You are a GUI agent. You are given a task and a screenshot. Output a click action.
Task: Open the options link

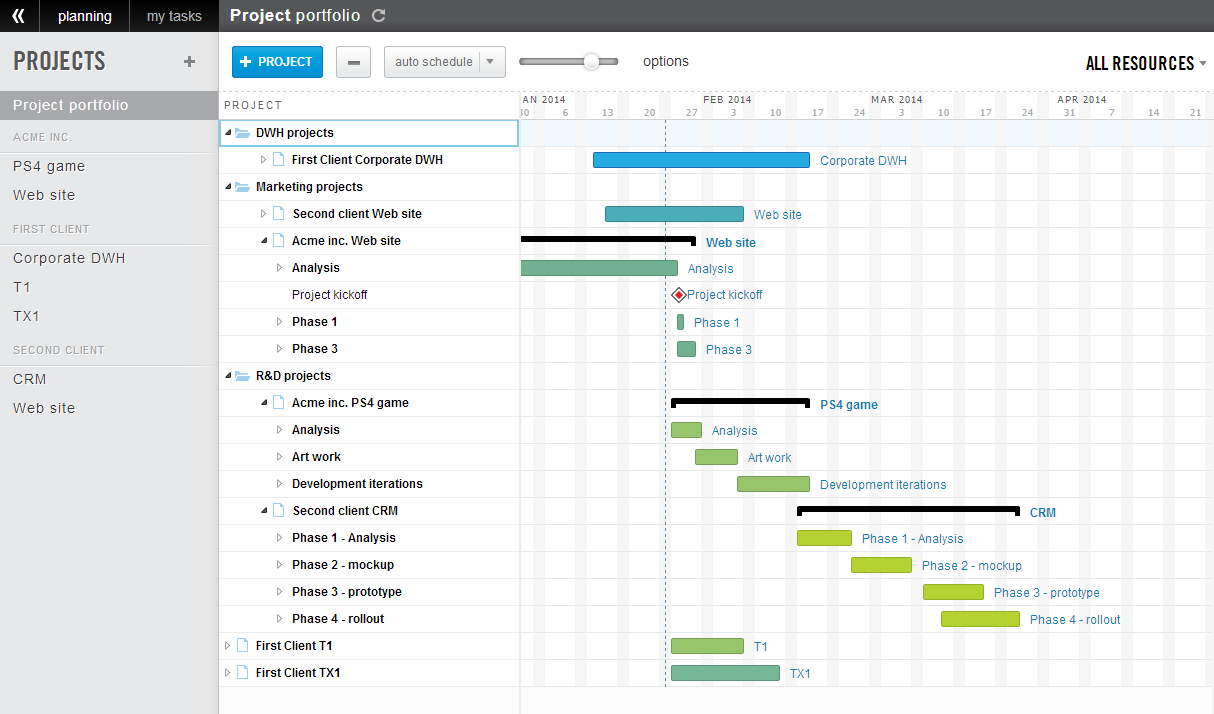(666, 61)
